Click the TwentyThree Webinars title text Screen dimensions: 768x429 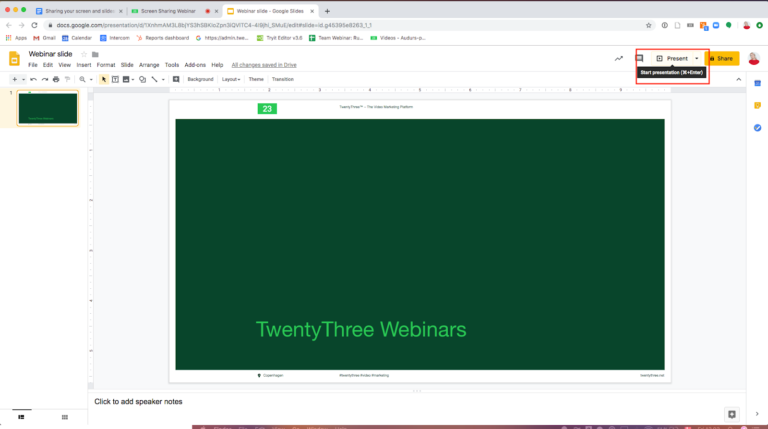click(361, 330)
